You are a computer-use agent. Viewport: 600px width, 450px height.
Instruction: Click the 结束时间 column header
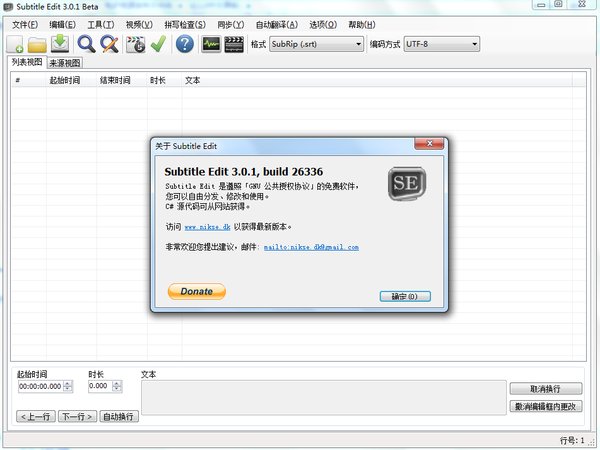[122, 80]
